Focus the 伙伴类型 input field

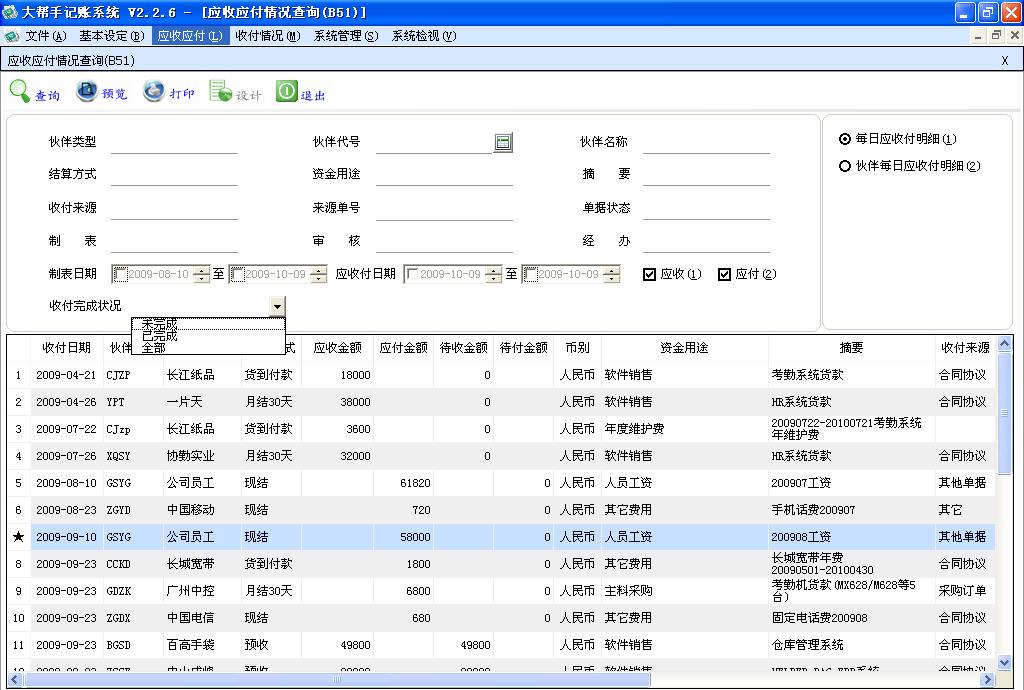pyautogui.click(x=174, y=143)
